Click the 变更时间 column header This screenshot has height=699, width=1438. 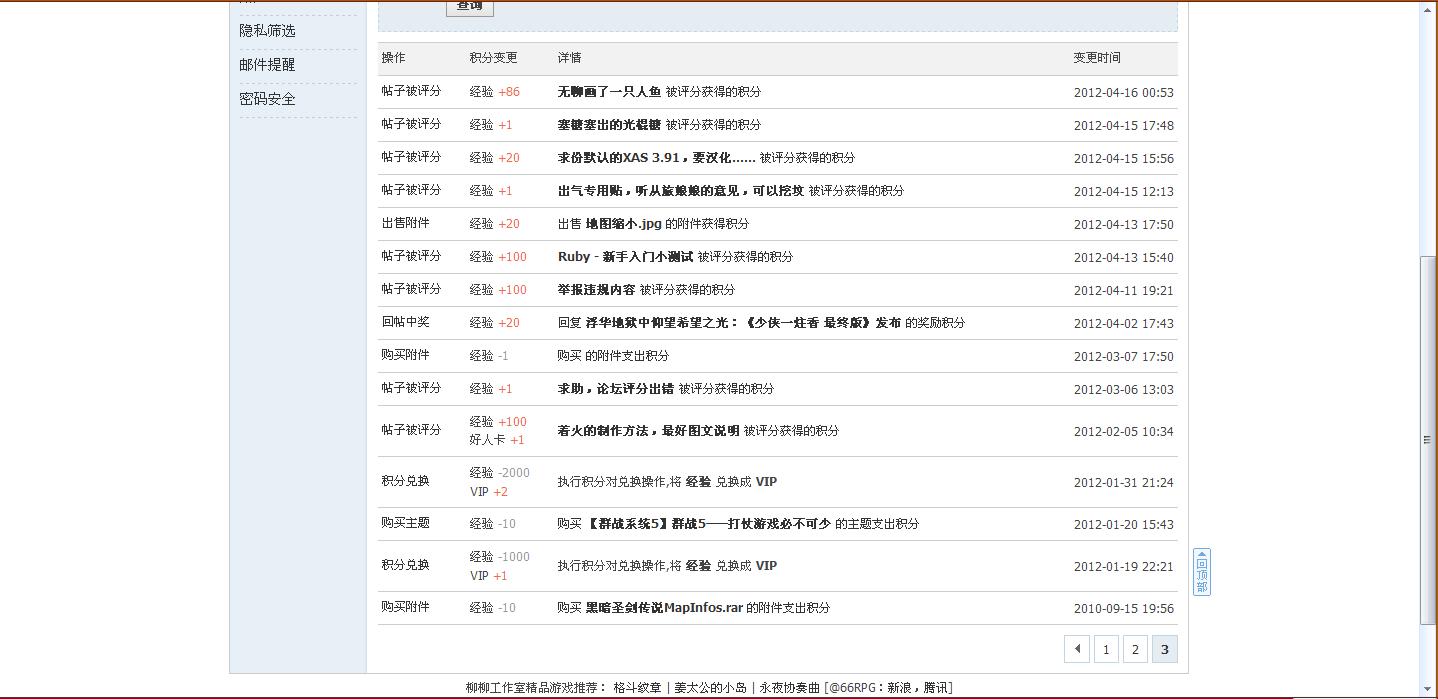(x=1097, y=58)
